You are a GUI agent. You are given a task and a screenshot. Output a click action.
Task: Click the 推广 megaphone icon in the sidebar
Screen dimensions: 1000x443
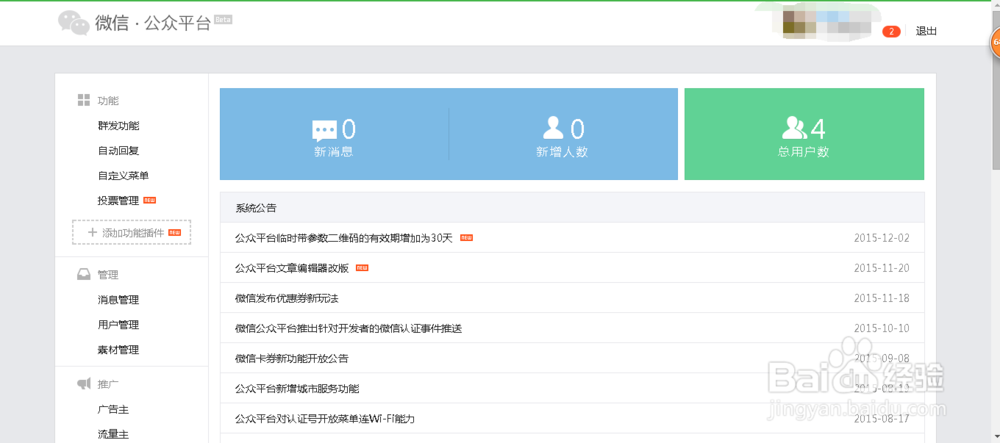coord(84,384)
